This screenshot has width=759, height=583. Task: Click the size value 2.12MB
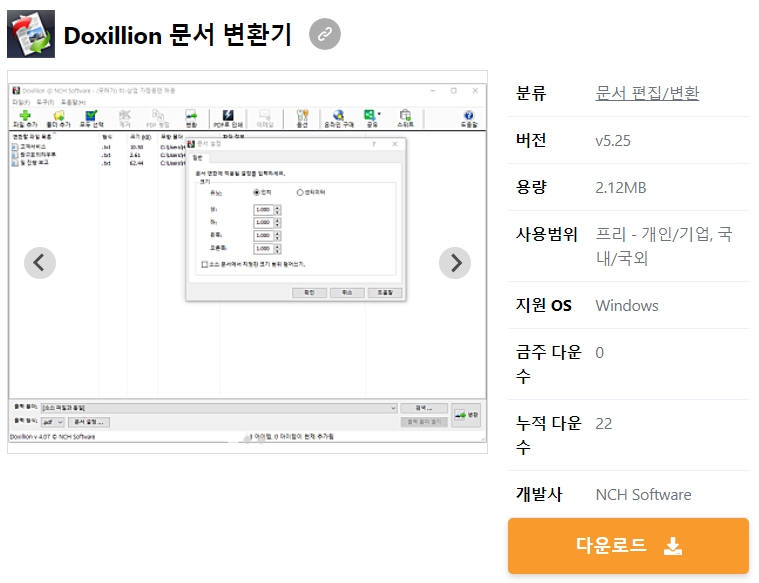click(621, 187)
